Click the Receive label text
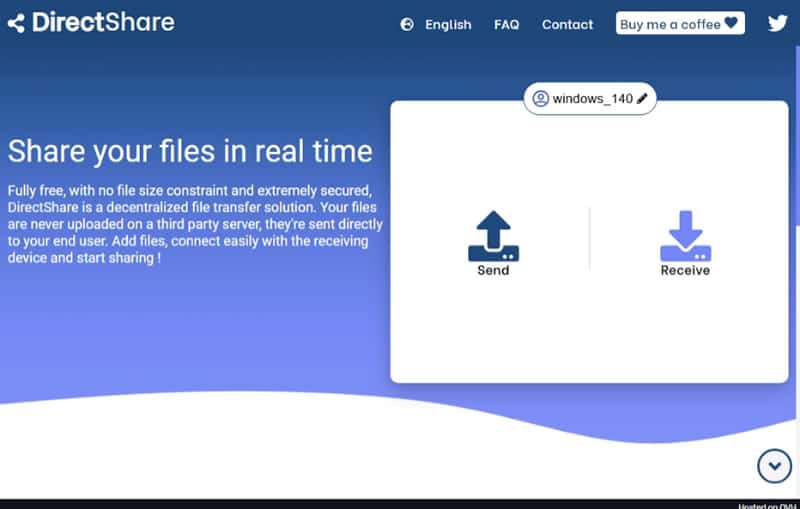800x509 pixels. (x=685, y=271)
